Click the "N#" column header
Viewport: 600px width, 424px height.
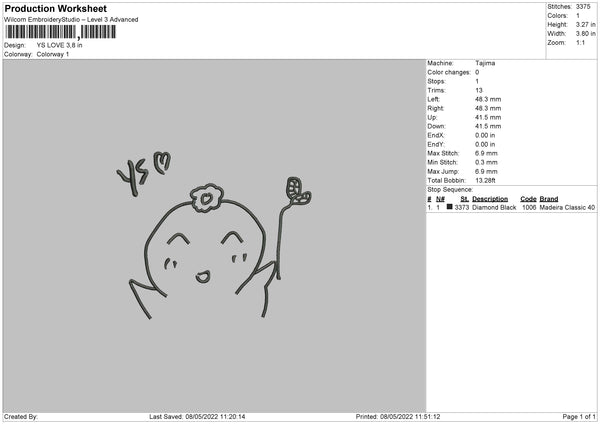pyautogui.click(x=440, y=199)
